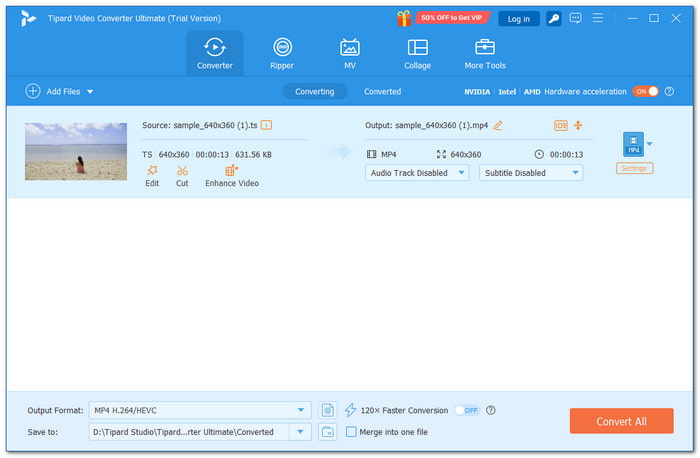
Task: Click the output format profile settings icon
Action: (328, 410)
